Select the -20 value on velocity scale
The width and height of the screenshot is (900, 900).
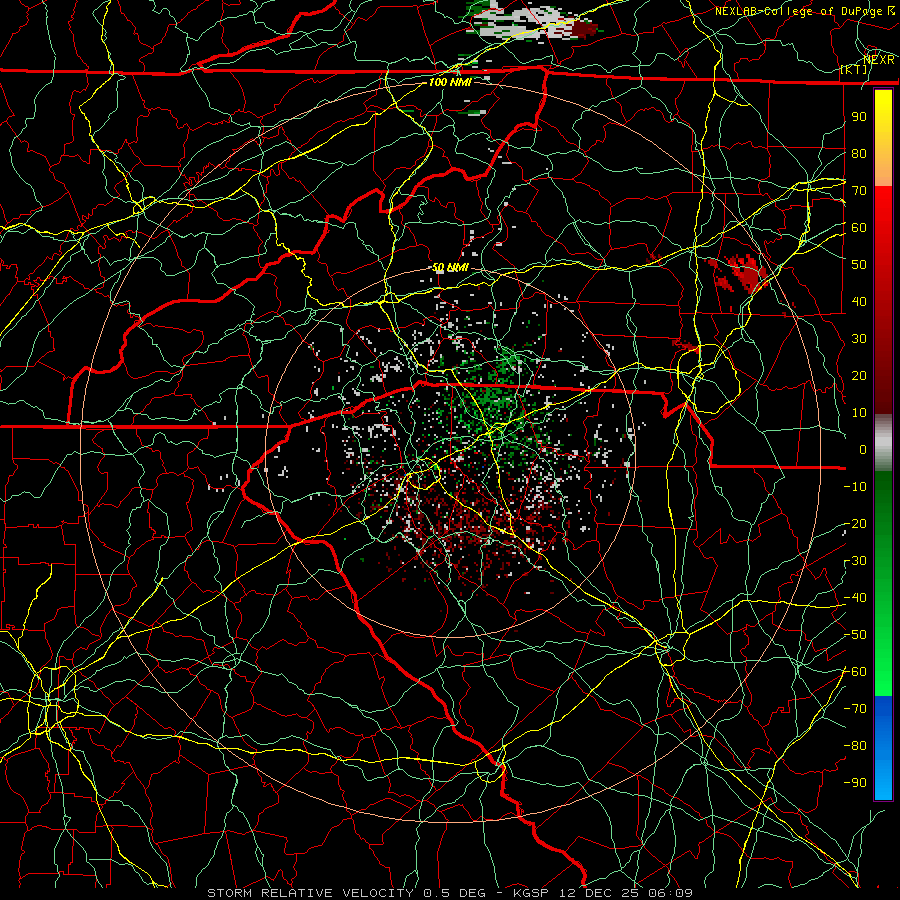point(855,523)
